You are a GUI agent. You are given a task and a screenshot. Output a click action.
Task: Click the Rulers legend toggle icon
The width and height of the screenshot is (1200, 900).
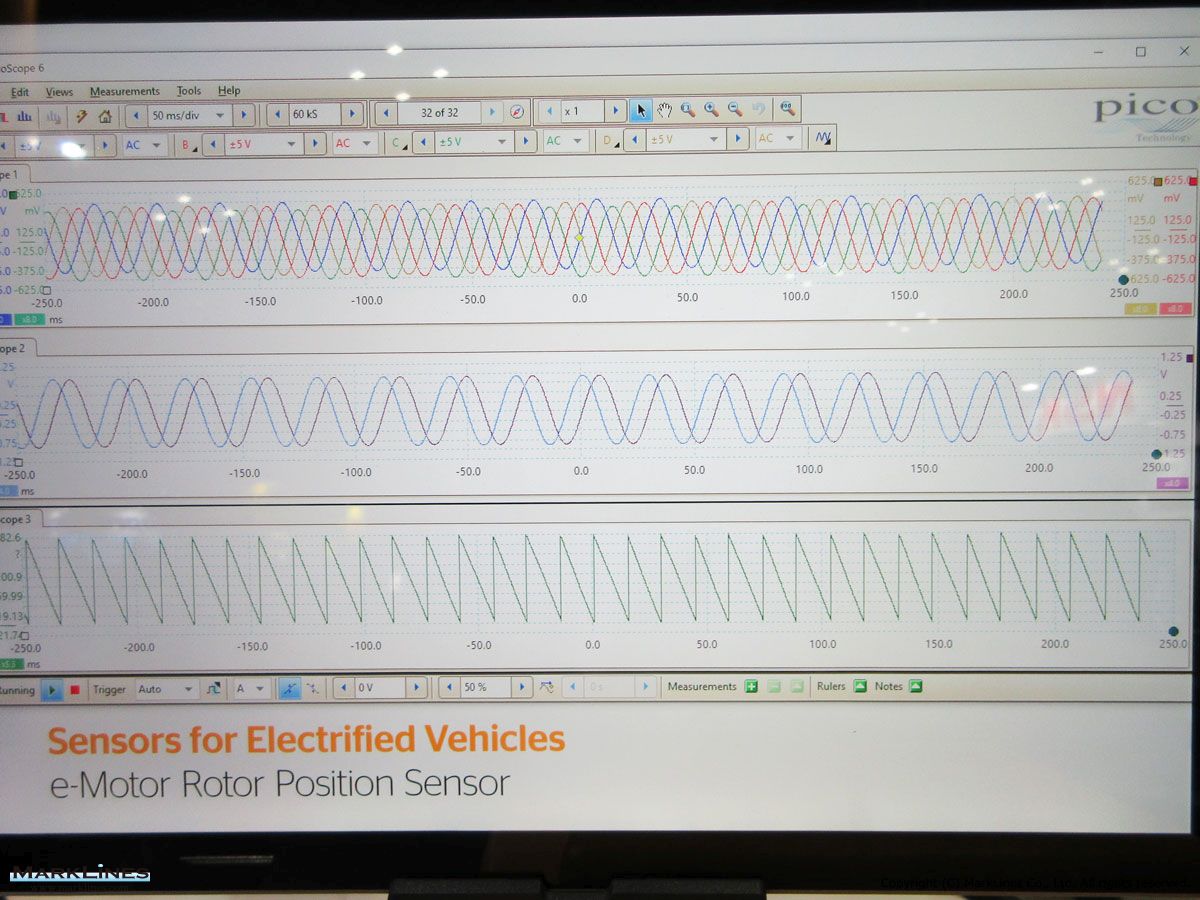coord(860,686)
